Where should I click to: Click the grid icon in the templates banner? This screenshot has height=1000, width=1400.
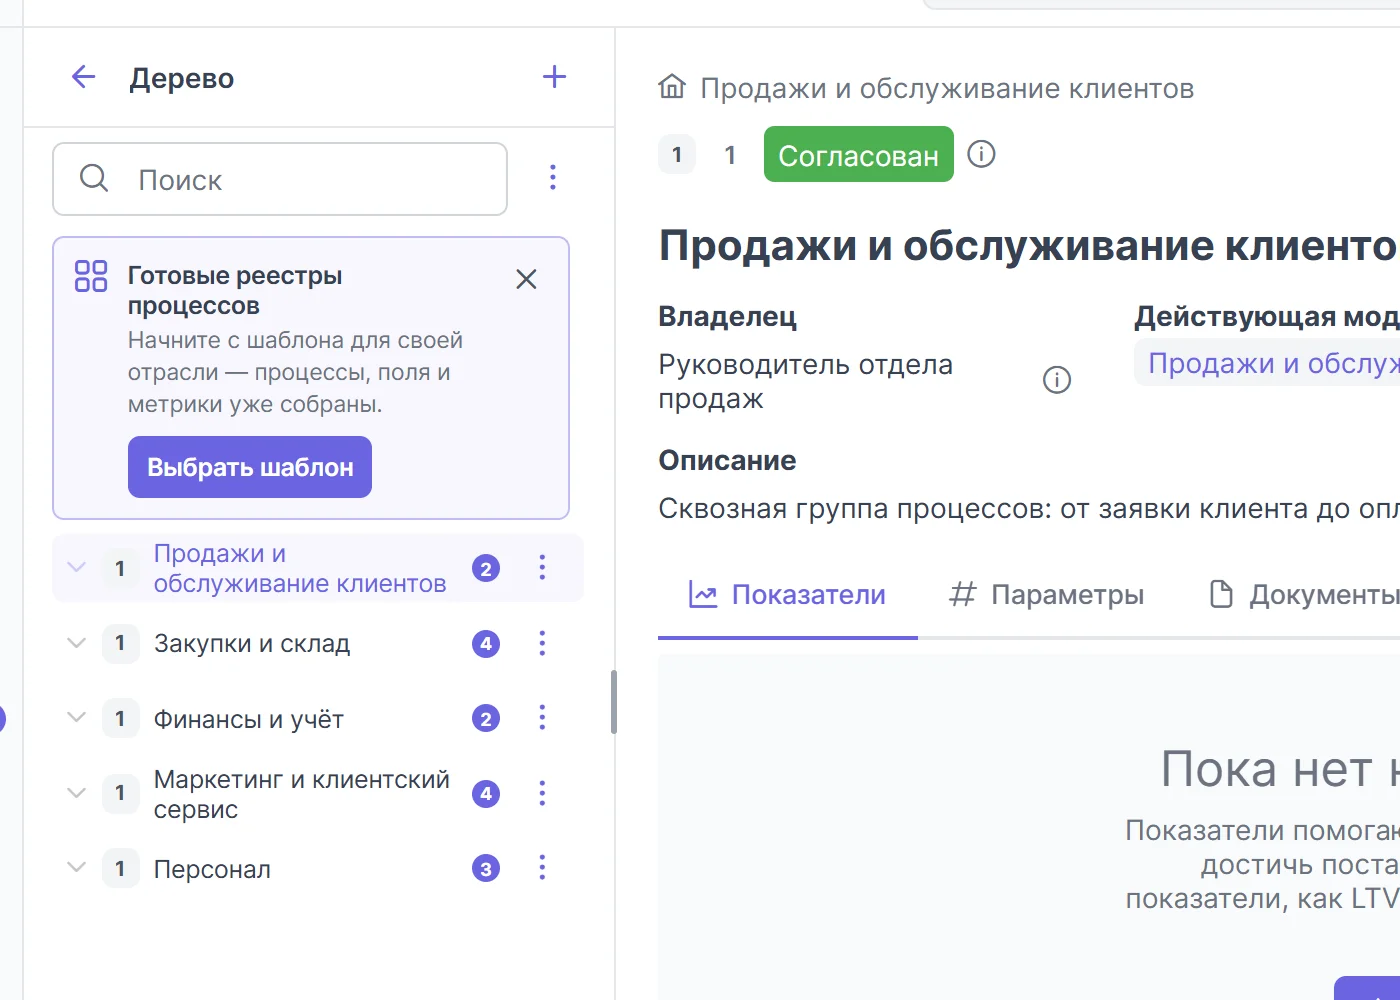pyautogui.click(x=91, y=276)
